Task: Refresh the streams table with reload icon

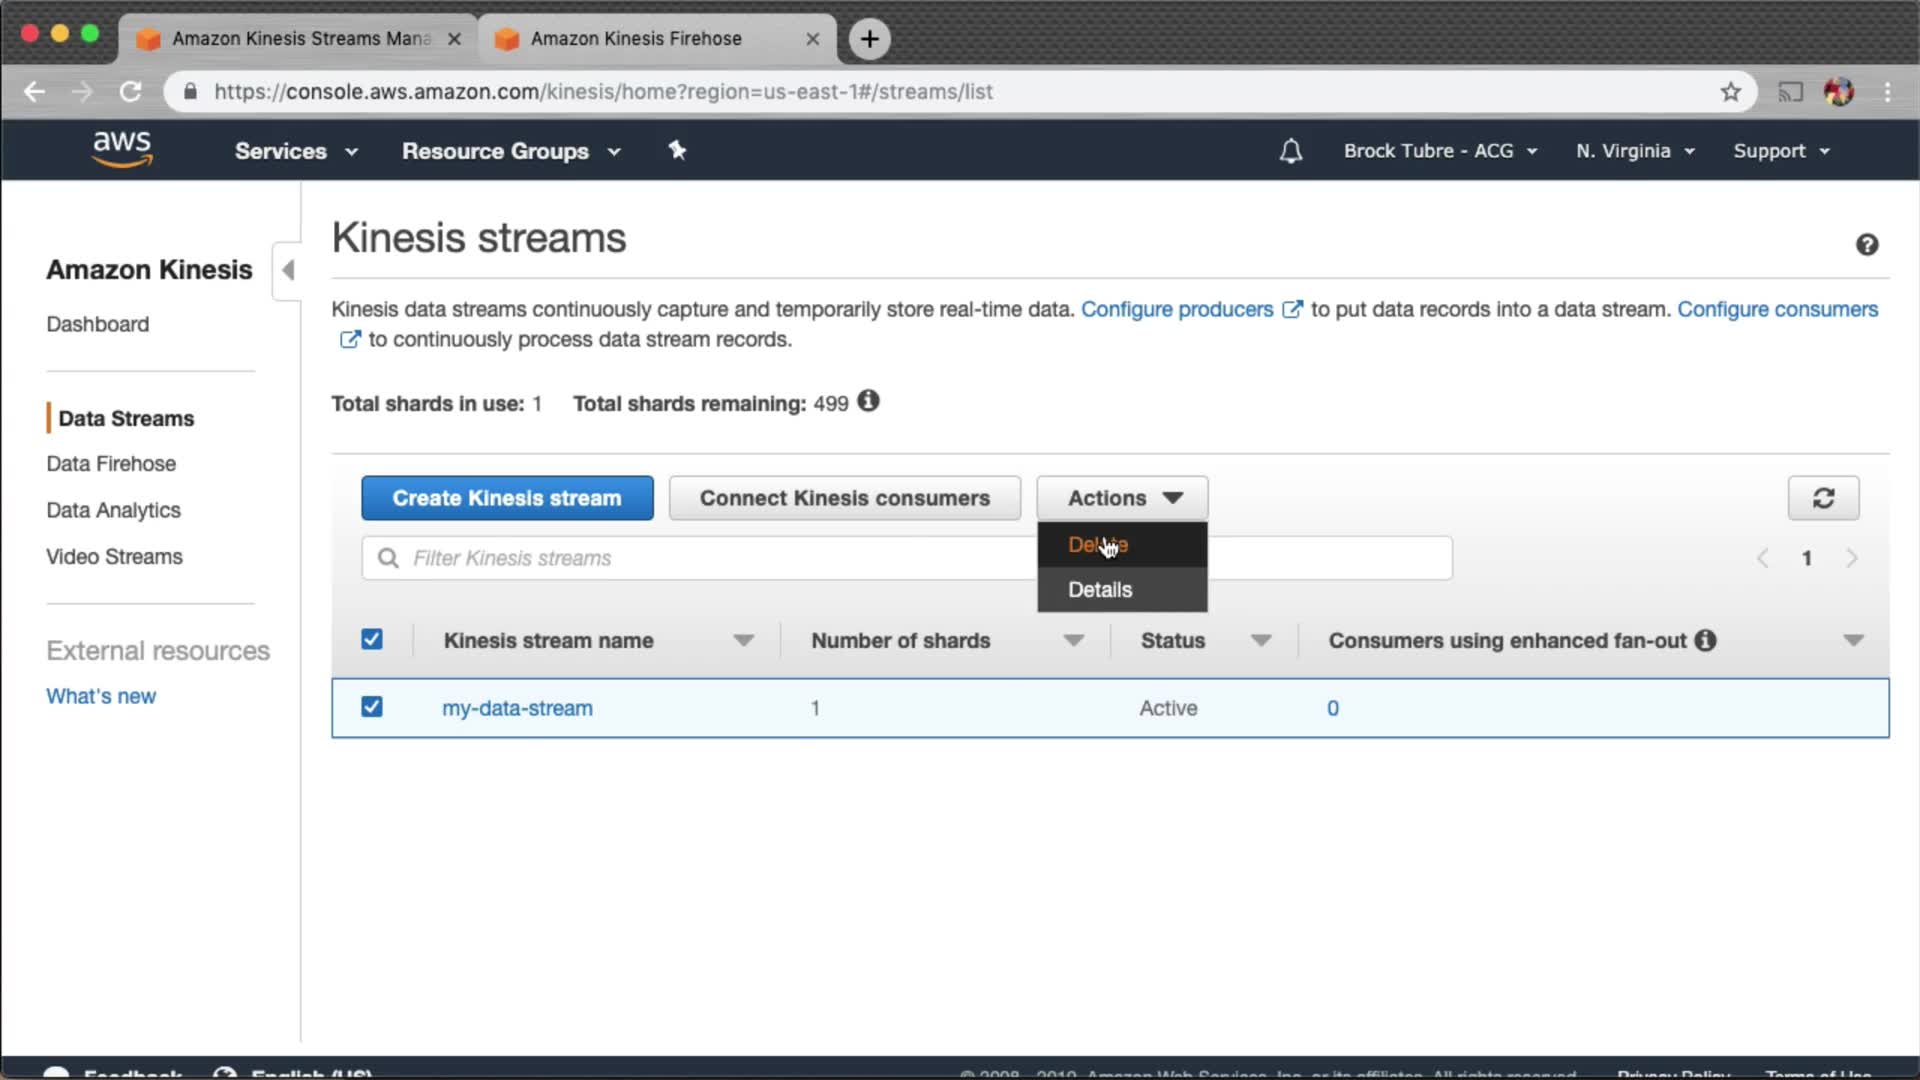Action: coord(1823,498)
